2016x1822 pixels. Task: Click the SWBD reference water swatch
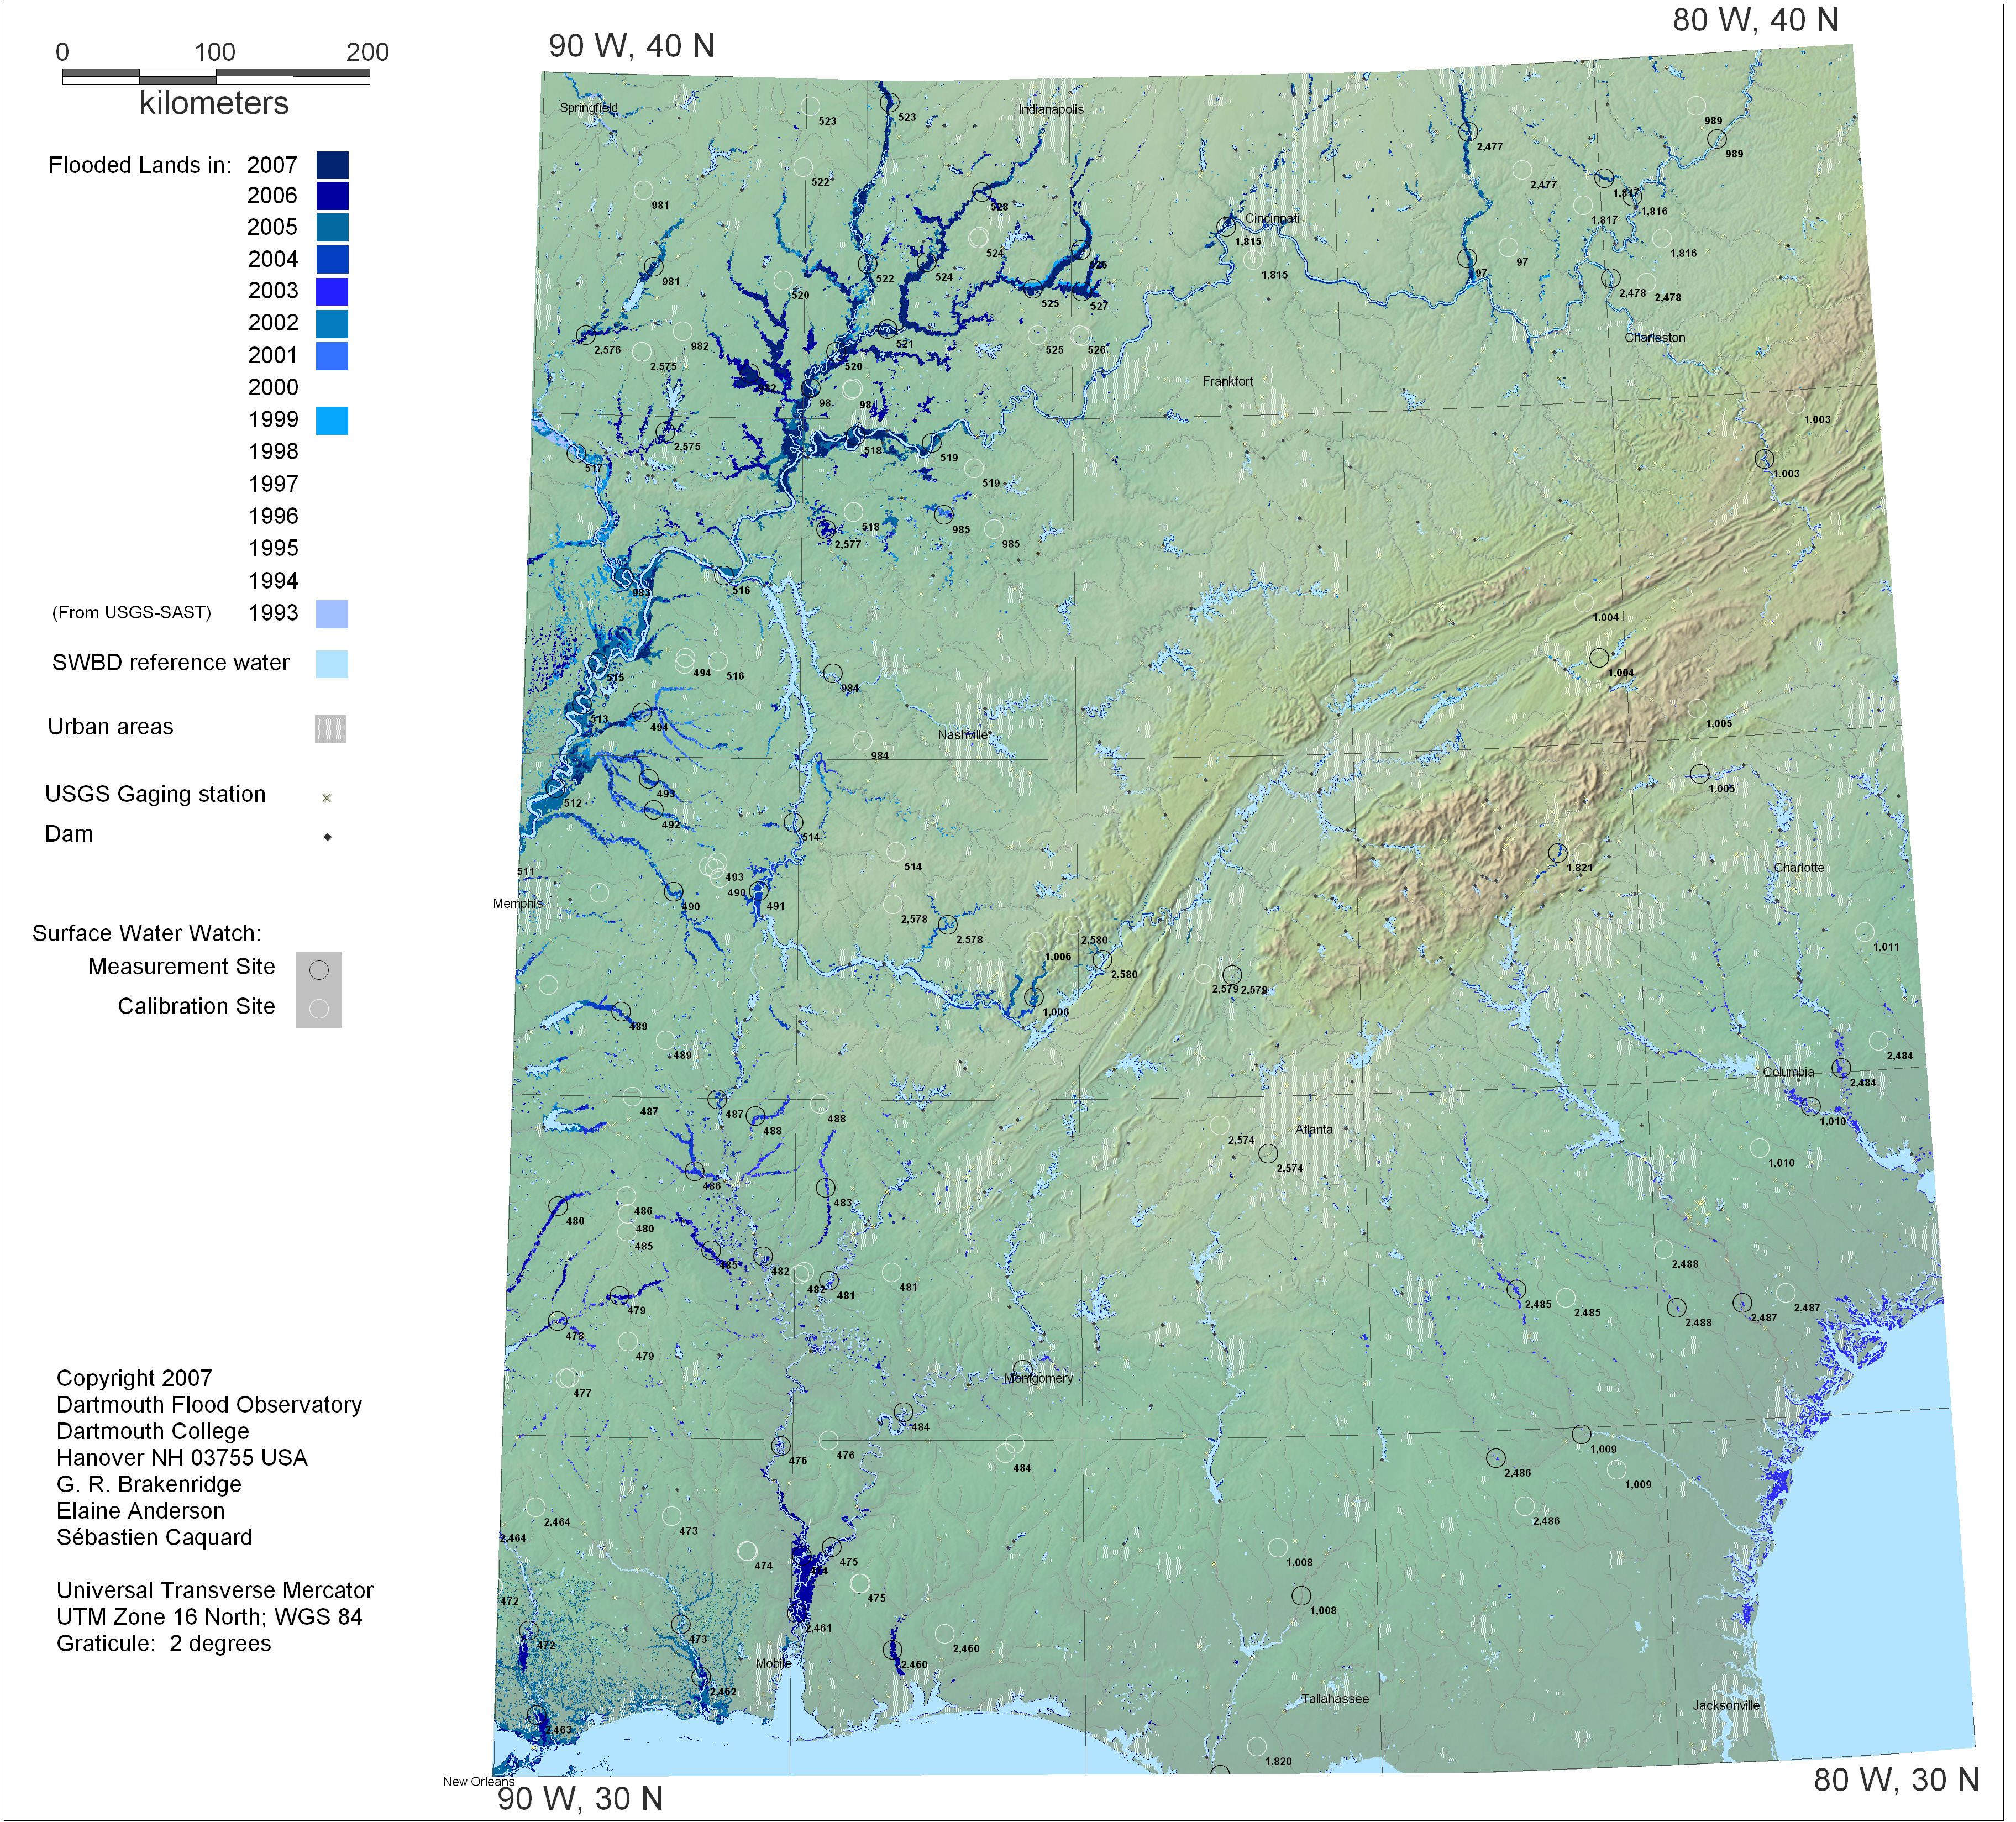pyautogui.click(x=332, y=663)
